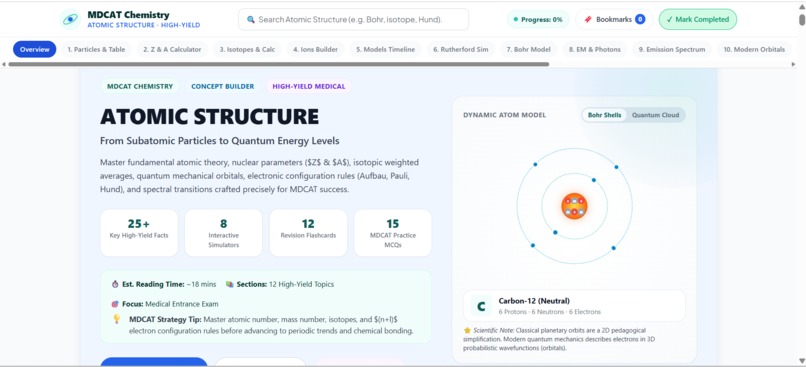
Task: Select the 3. Isotopes & Calc tab
Action: [x=247, y=49]
